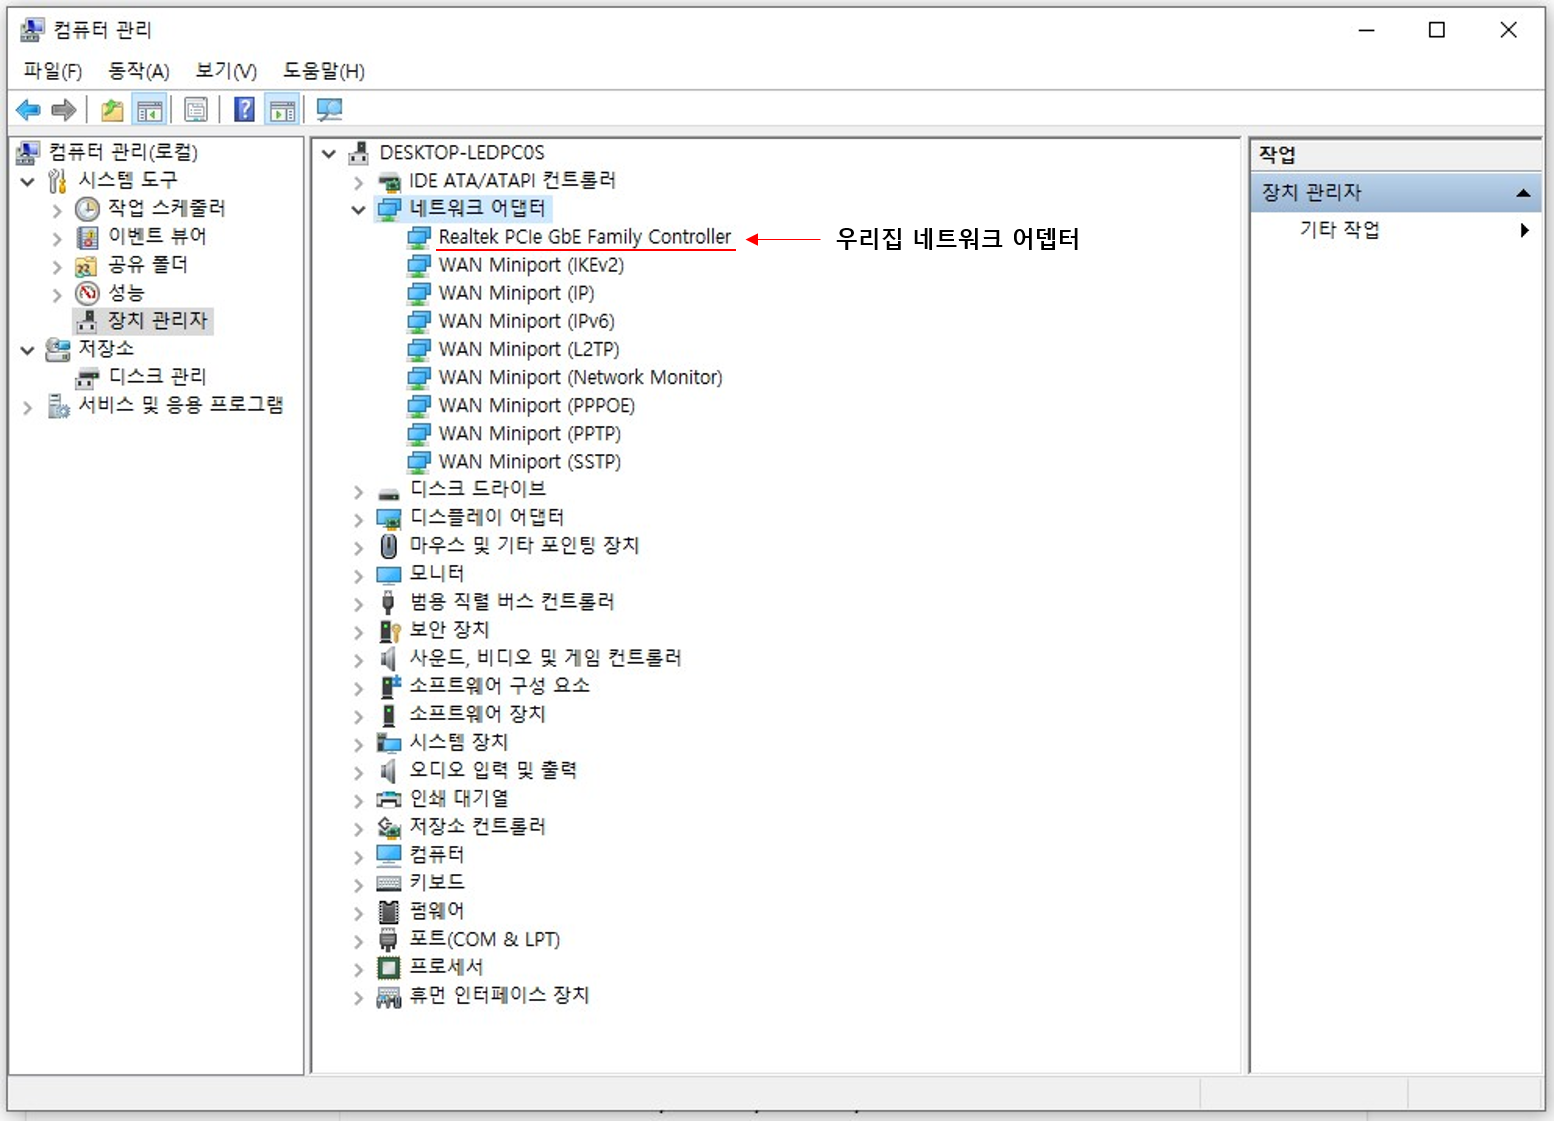Open the parent folder using the up icon

click(x=111, y=109)
